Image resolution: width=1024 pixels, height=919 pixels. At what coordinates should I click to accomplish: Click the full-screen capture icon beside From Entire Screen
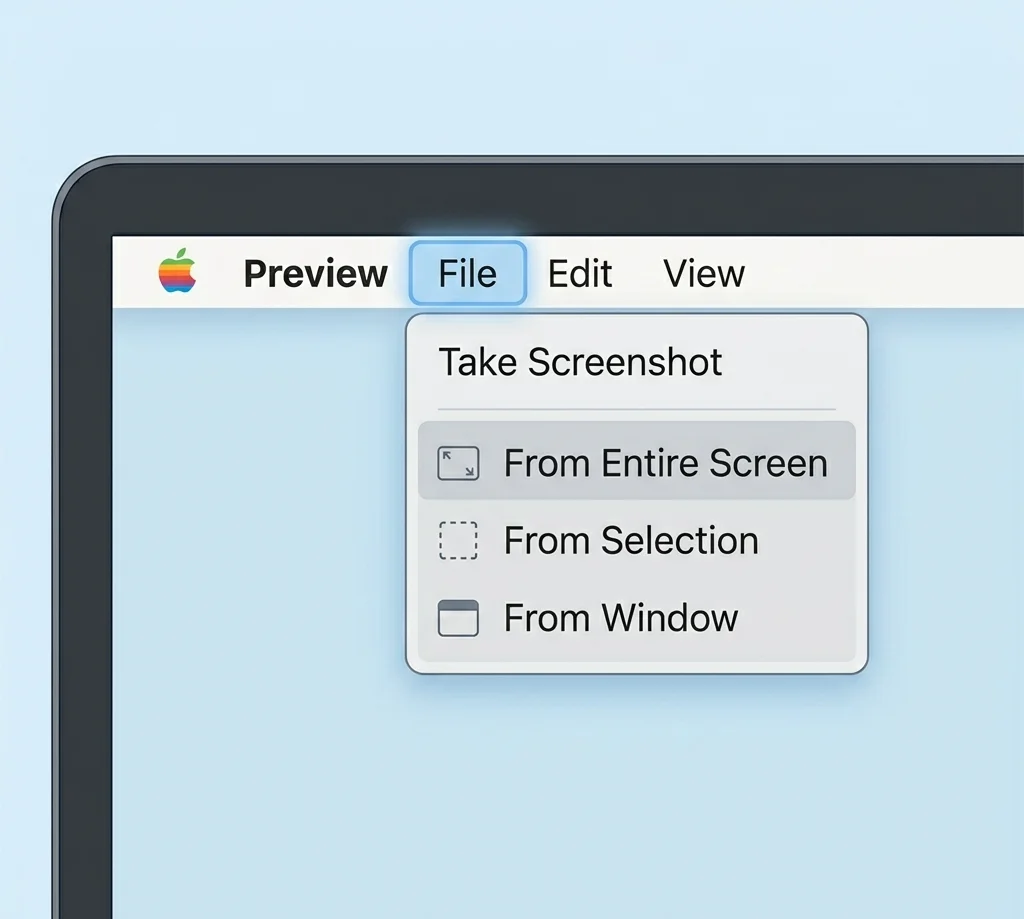[x=458, y=462]
